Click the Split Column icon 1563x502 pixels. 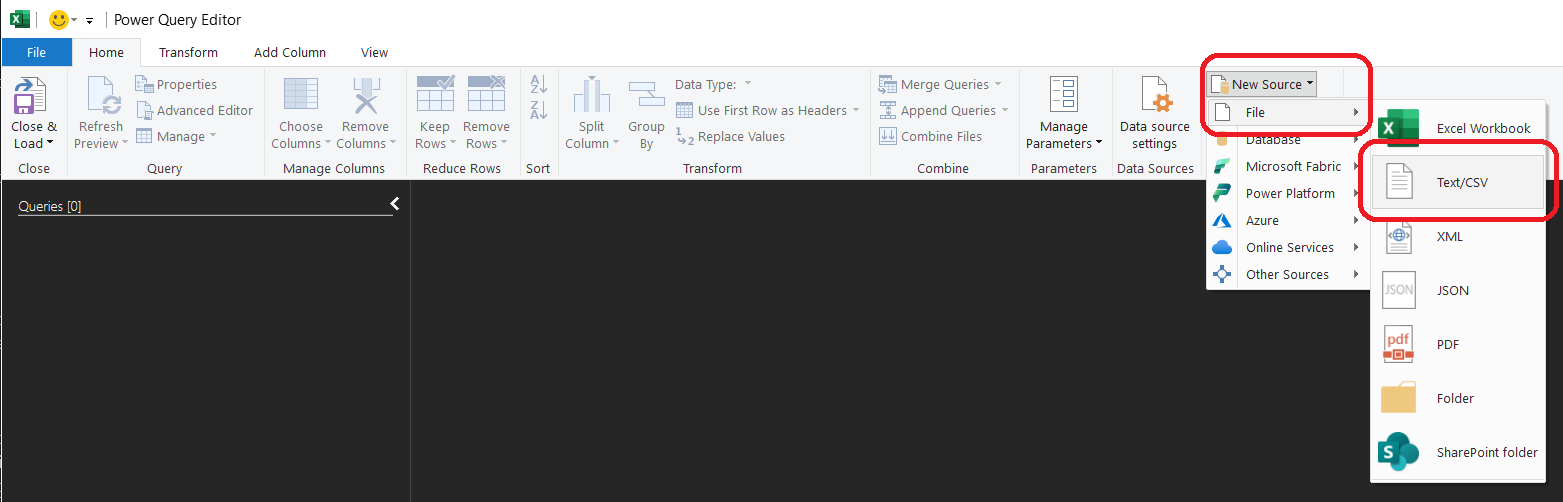coord(592,96)
